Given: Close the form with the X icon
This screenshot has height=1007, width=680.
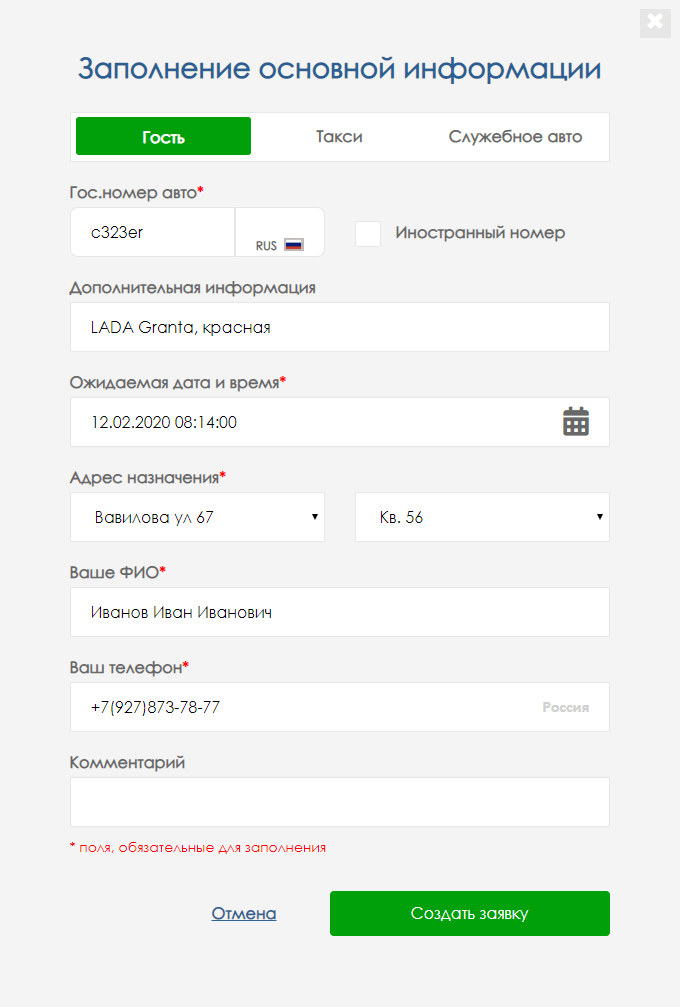Looking at the screenshot, I should click(655, 22).
